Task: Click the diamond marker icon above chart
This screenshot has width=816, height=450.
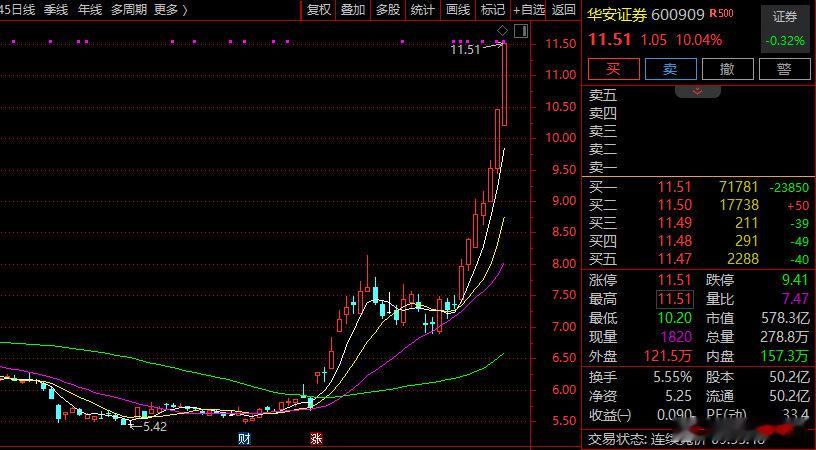Action: (502, 31)
